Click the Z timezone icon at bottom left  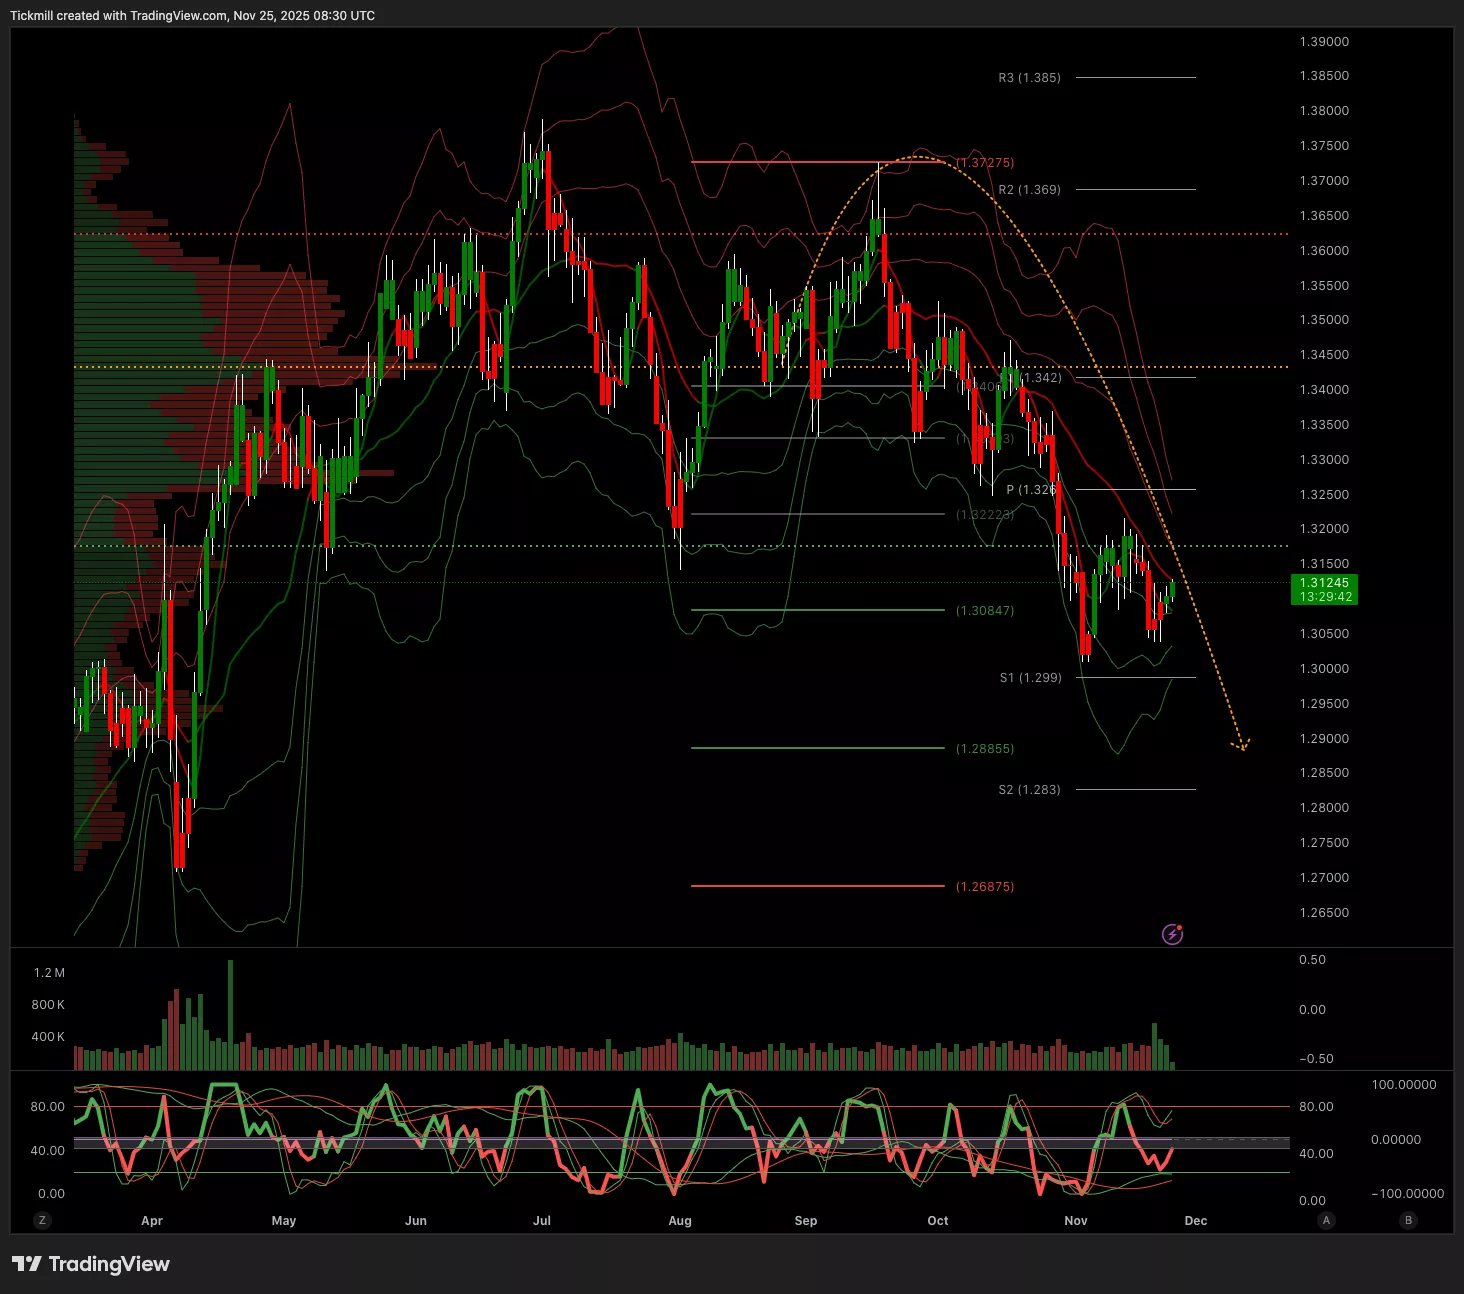(42, 1220)
